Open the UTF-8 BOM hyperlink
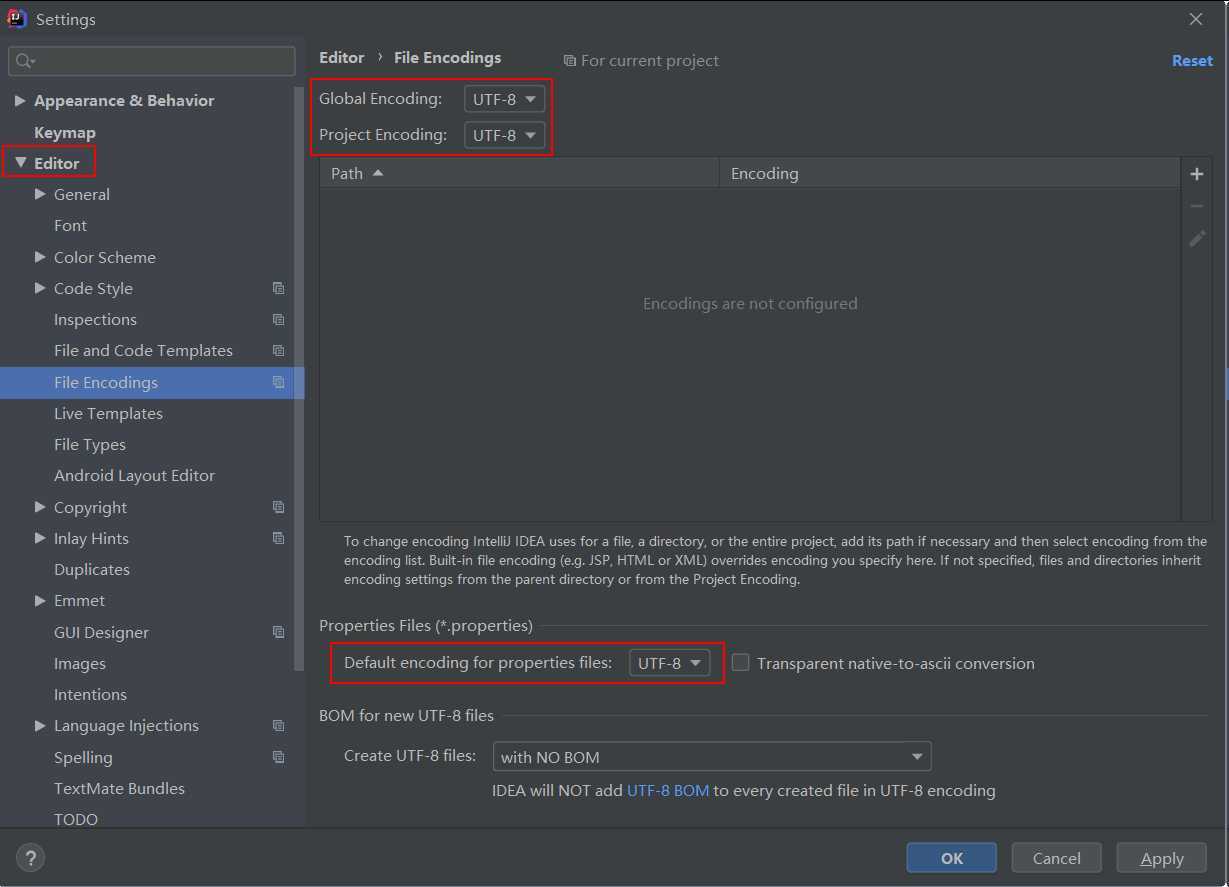Image resolution: width=1229 pixels, height=887 pixels. tap(668, 791)
